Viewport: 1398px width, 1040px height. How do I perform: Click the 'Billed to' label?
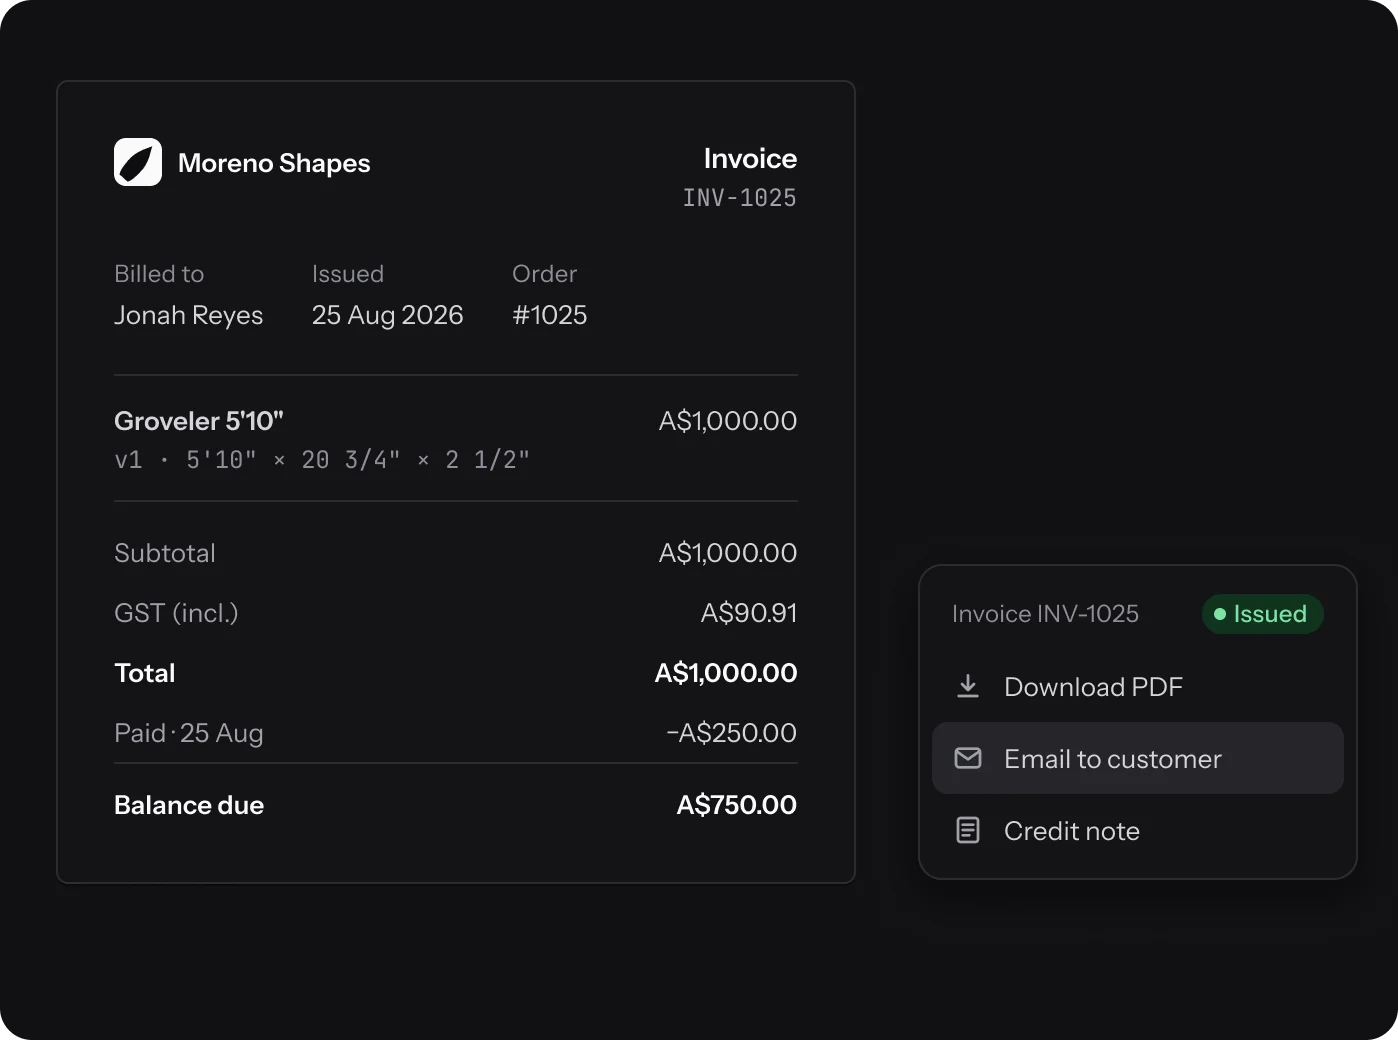coord(159,274)
